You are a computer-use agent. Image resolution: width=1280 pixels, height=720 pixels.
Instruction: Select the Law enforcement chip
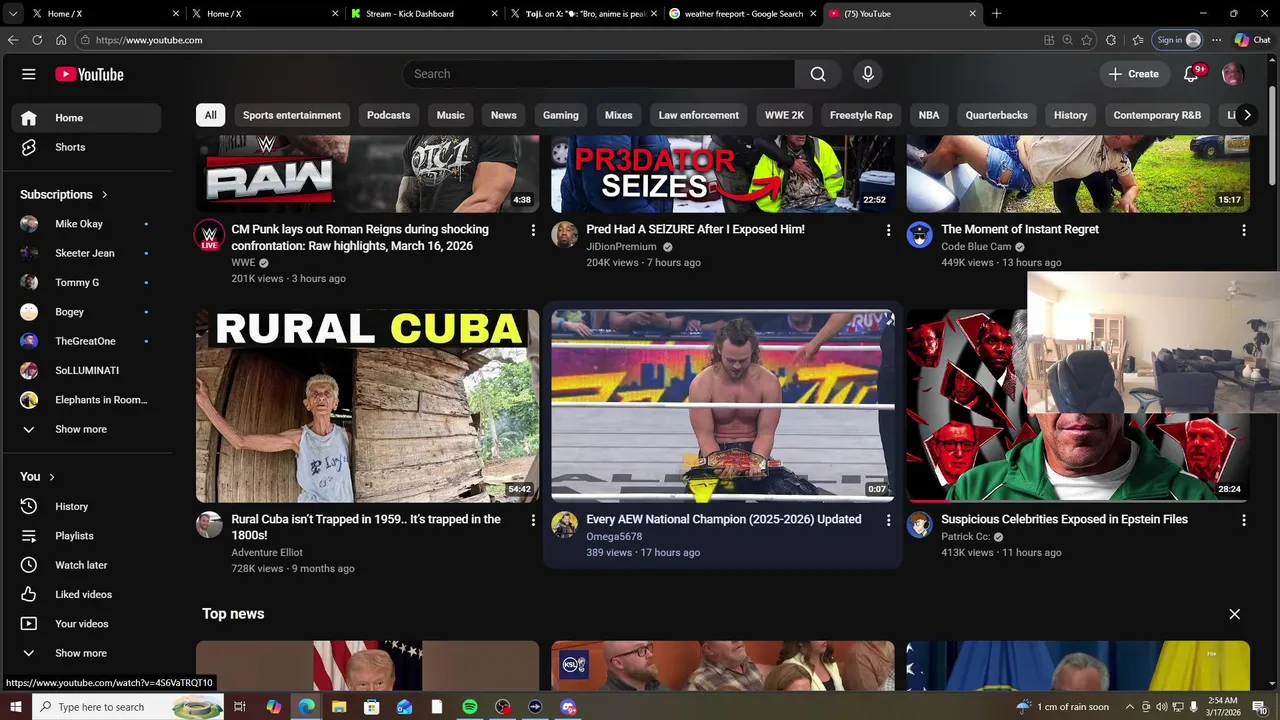pos(698,115)
